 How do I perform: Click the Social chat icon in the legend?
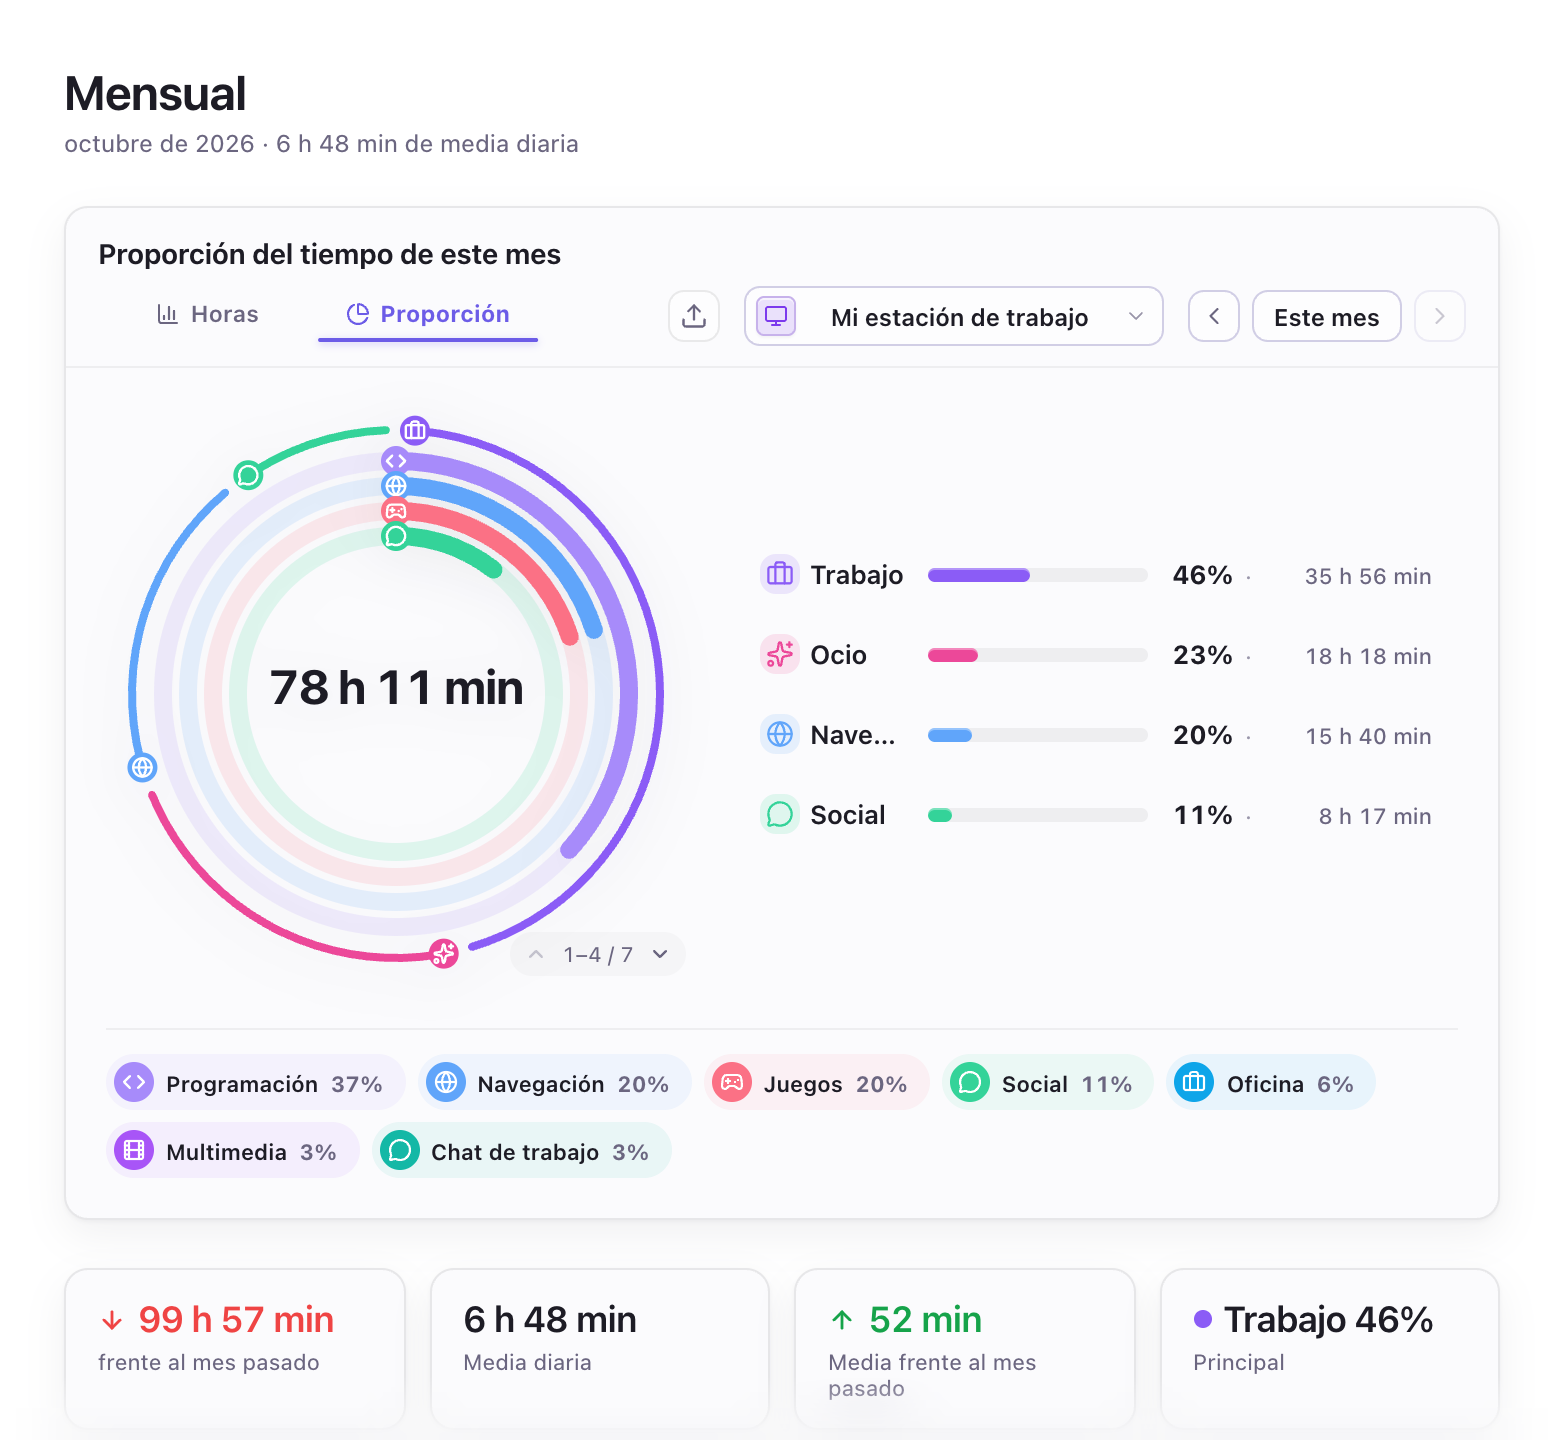click(x=780, y=814)
